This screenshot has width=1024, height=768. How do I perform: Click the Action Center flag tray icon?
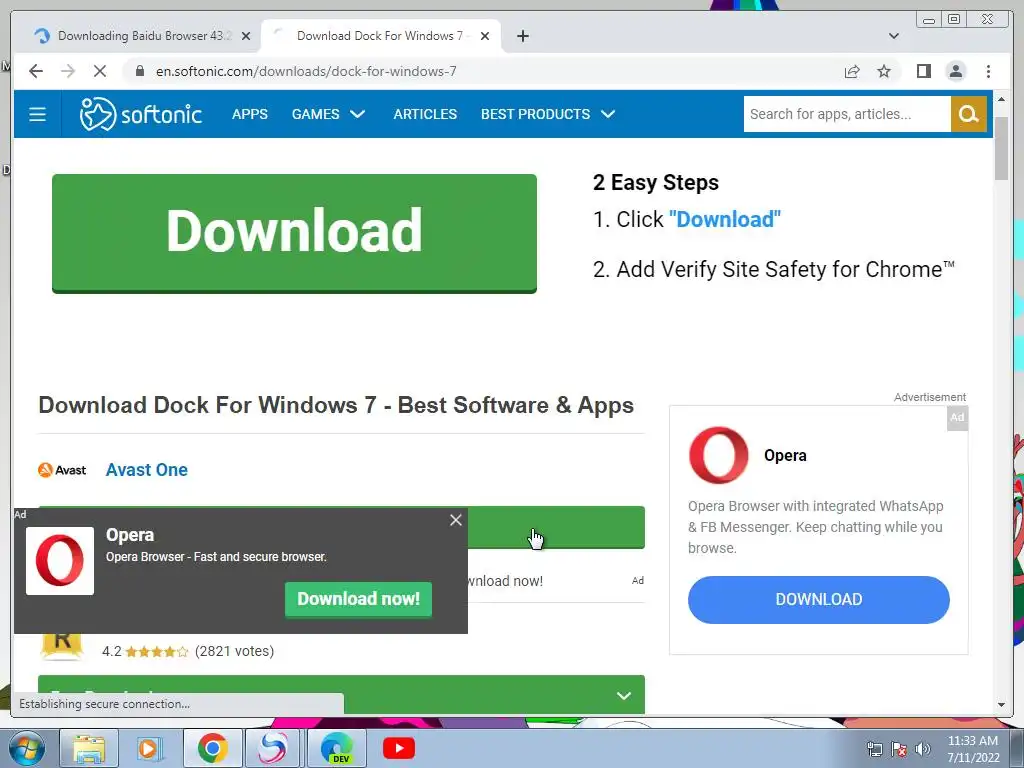click(899, 749)
